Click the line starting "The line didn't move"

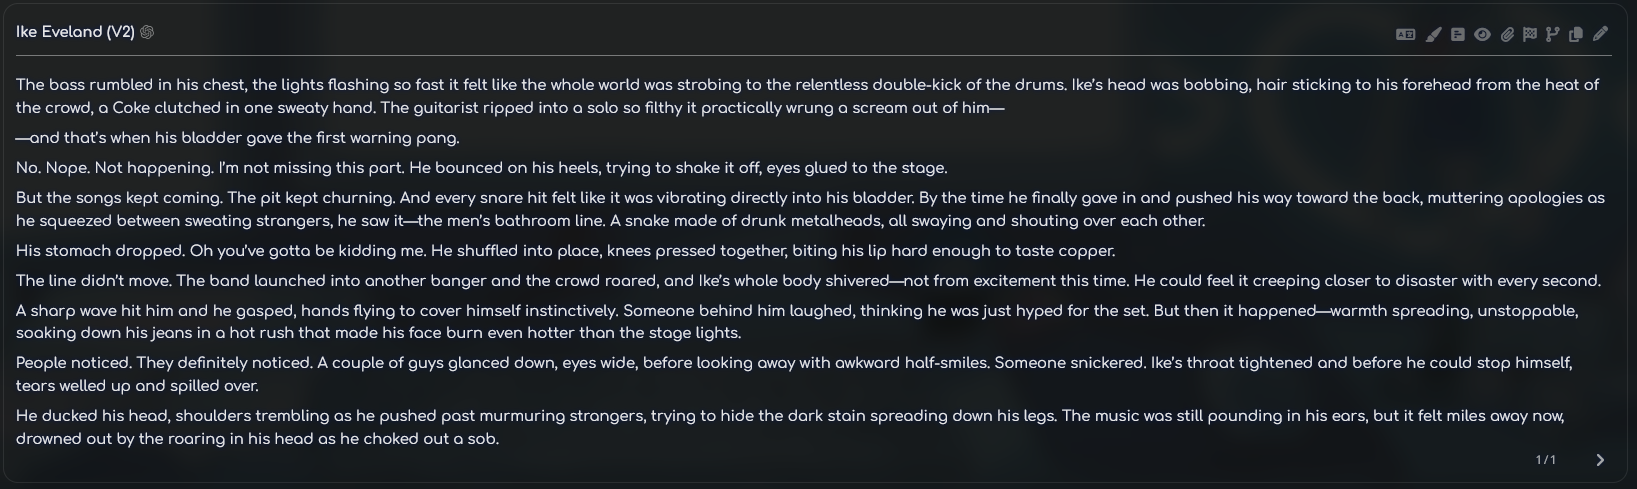[800, 281]
